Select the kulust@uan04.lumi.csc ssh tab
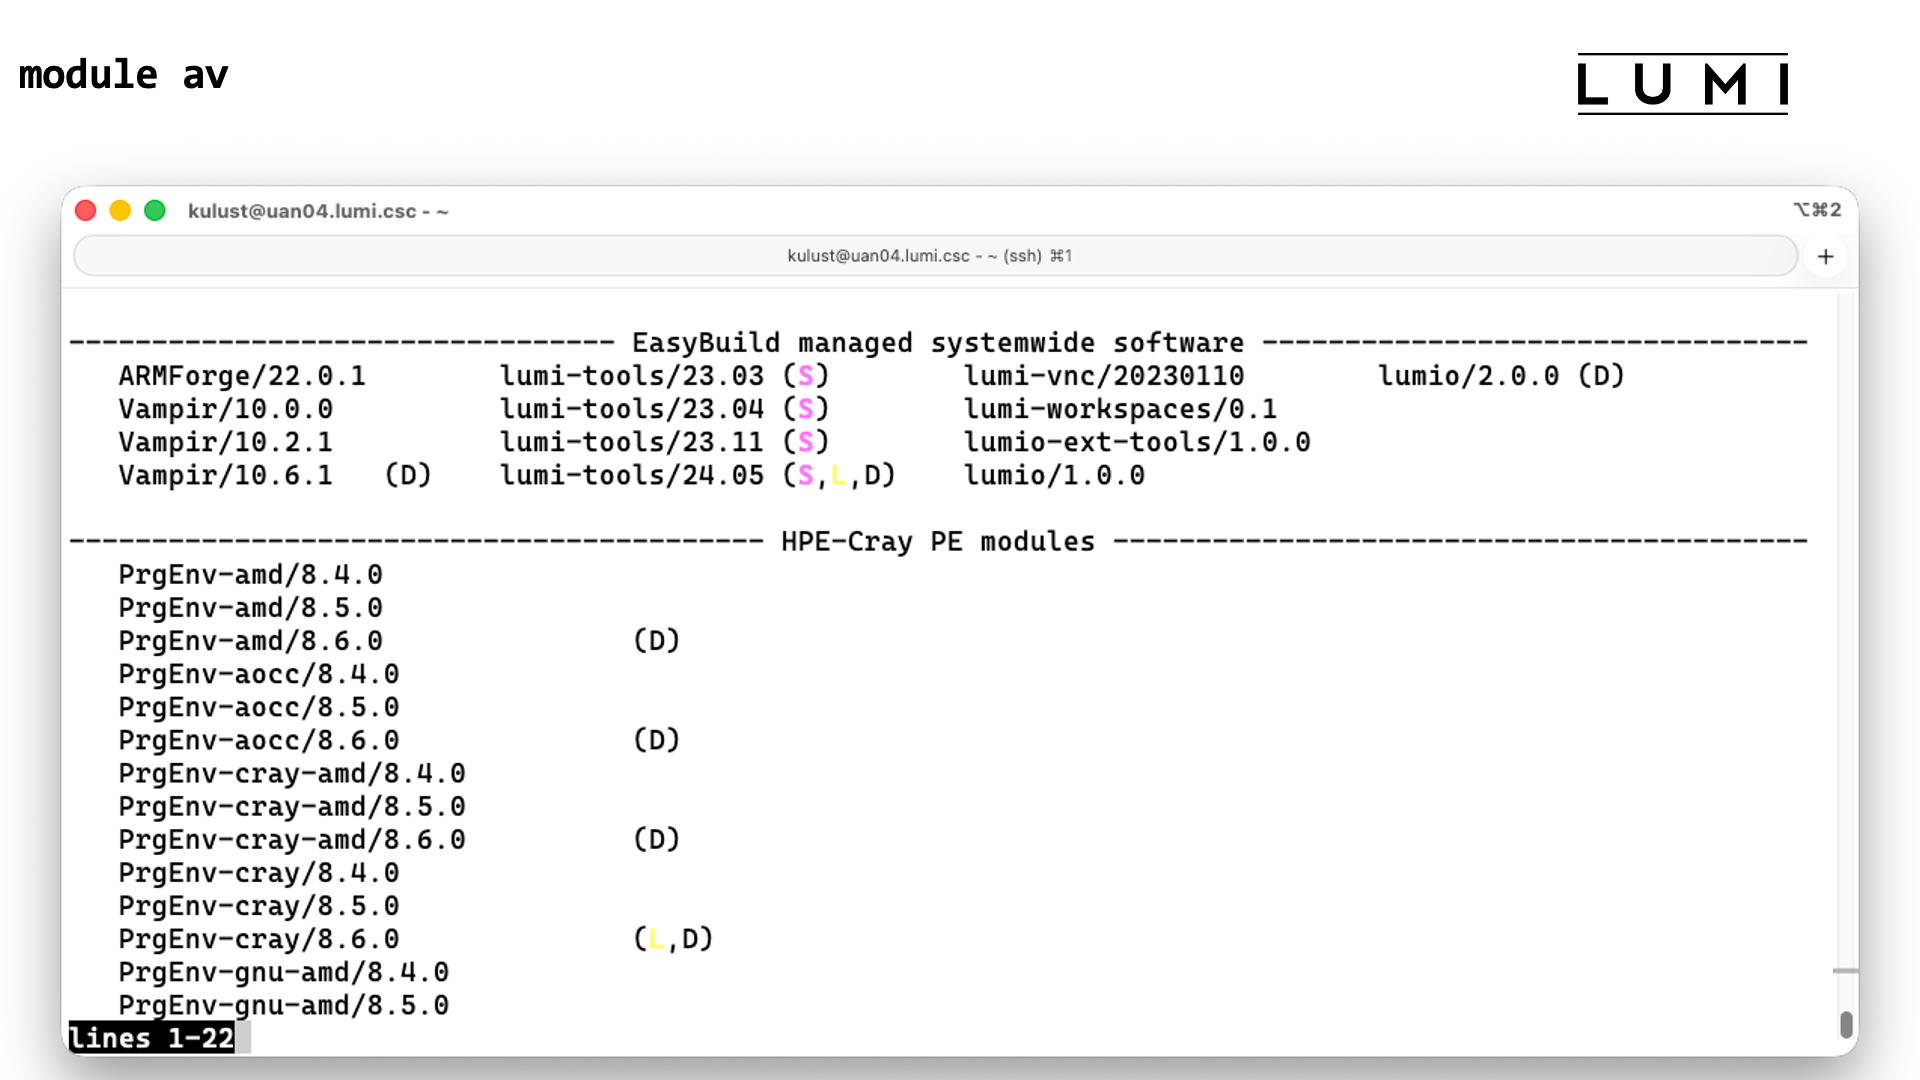The image size is (1920, 1080). (928, 256)
